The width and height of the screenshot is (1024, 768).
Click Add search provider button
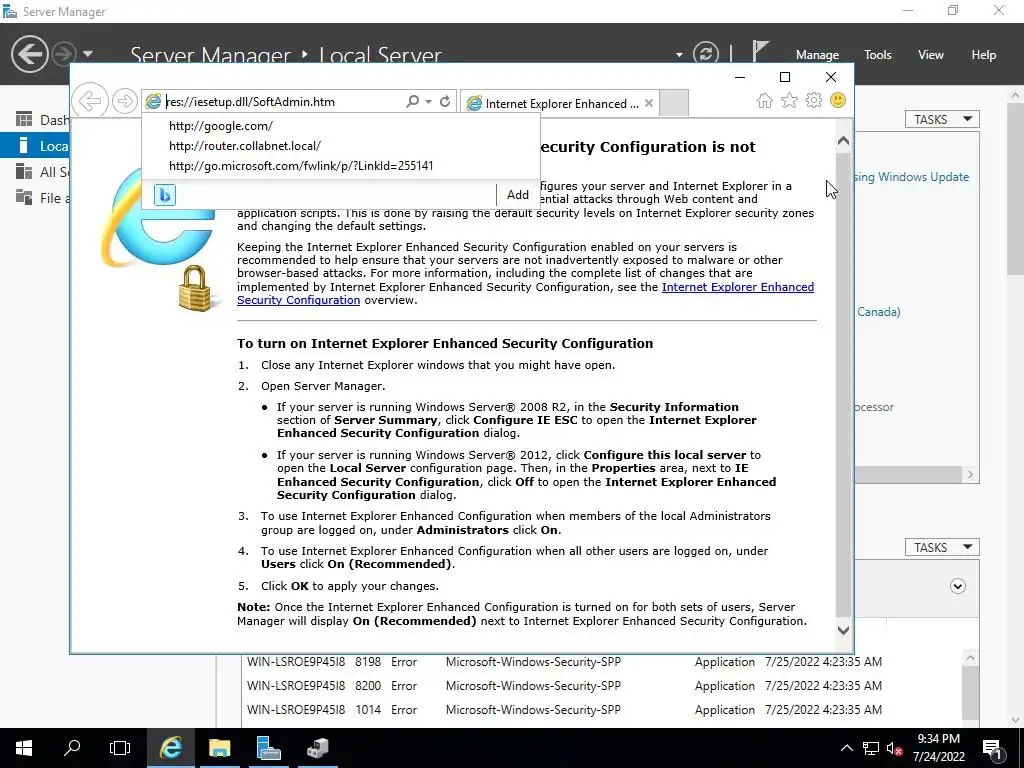pyautogui.click(x=517, y=195)
